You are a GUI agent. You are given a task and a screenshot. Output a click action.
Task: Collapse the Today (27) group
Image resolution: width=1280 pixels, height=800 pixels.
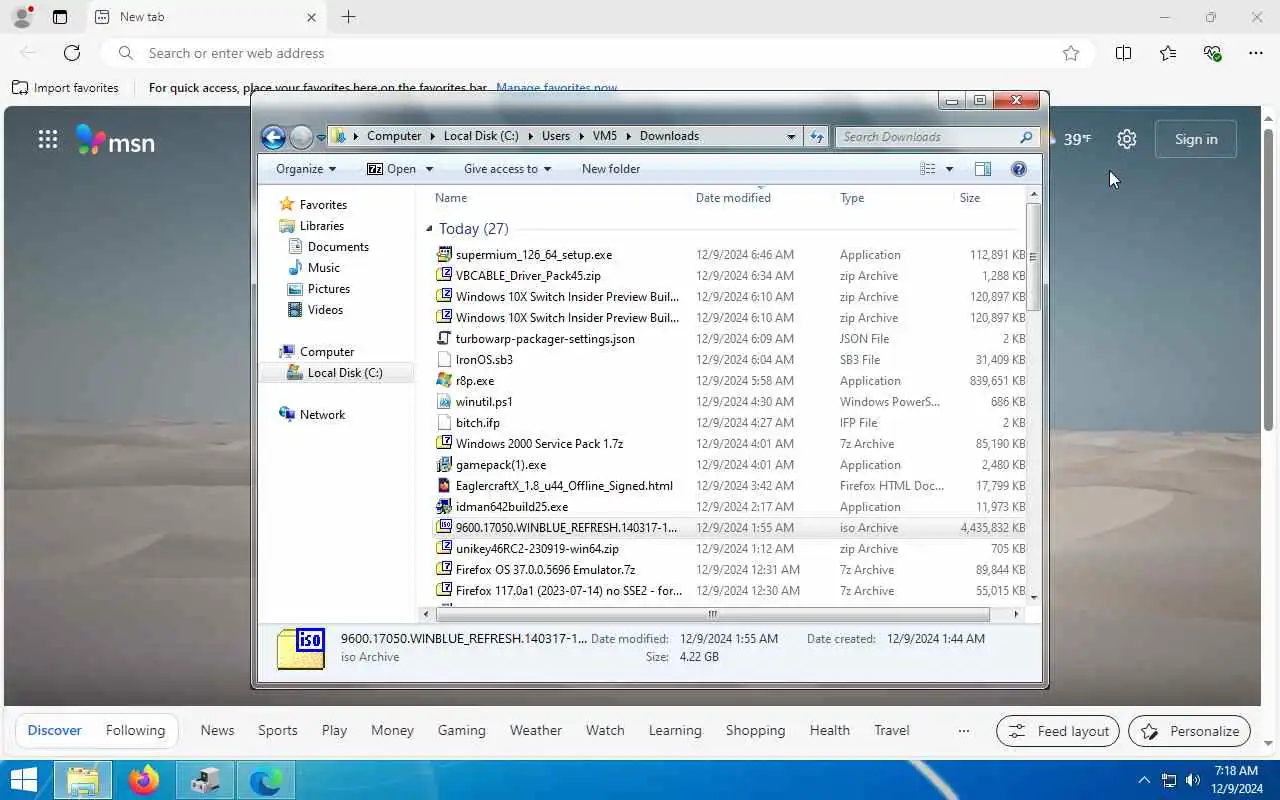tap(429, 229)
